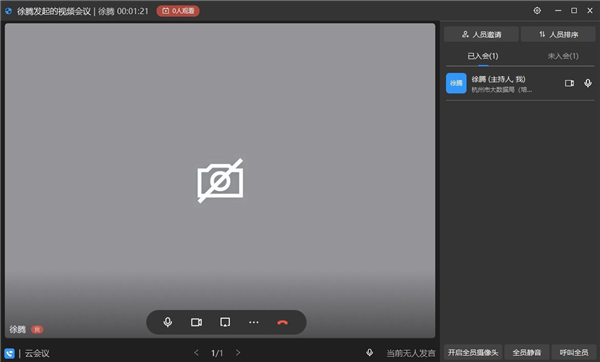Click 徐腾 (主持人, 我) participant name
Image resolution: width=600 pixels, height=362 pixels.
click(x=498, y=79)
